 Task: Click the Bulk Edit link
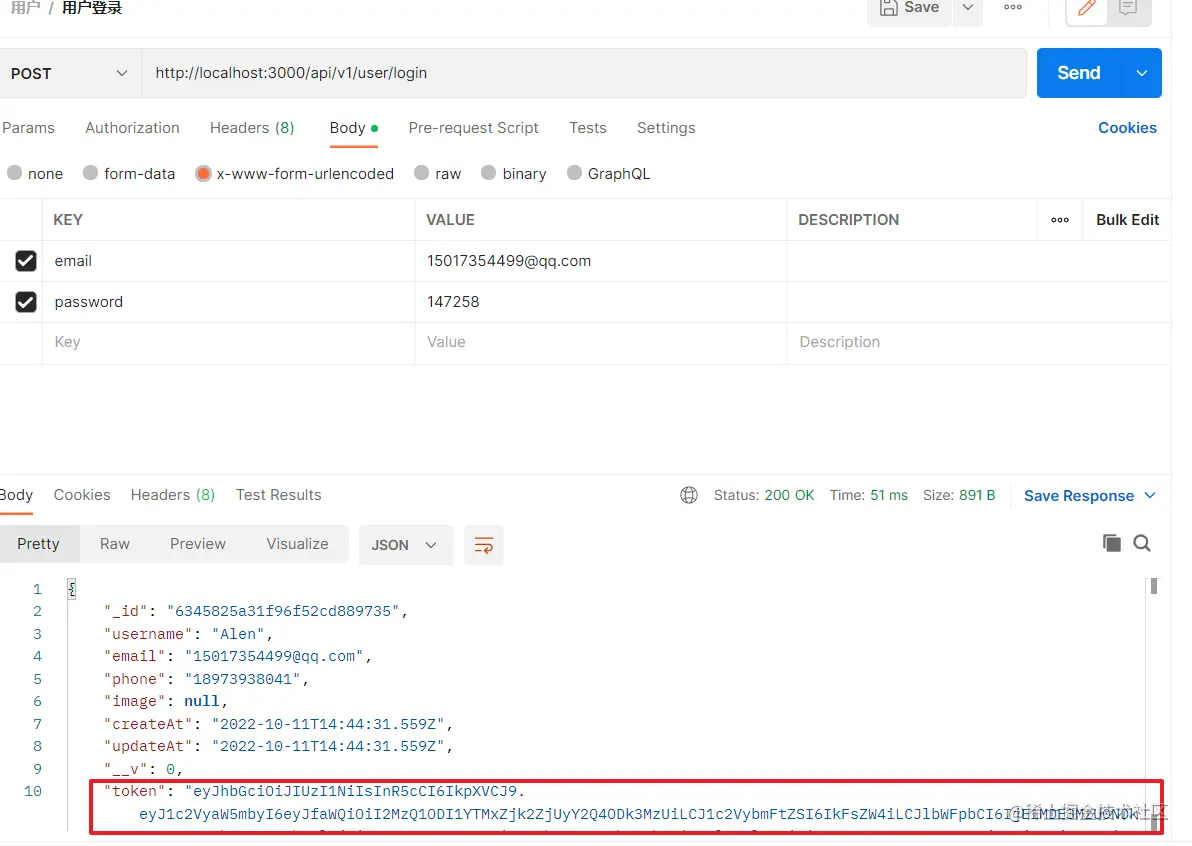pyautogui.click(x=1127, y=220)
